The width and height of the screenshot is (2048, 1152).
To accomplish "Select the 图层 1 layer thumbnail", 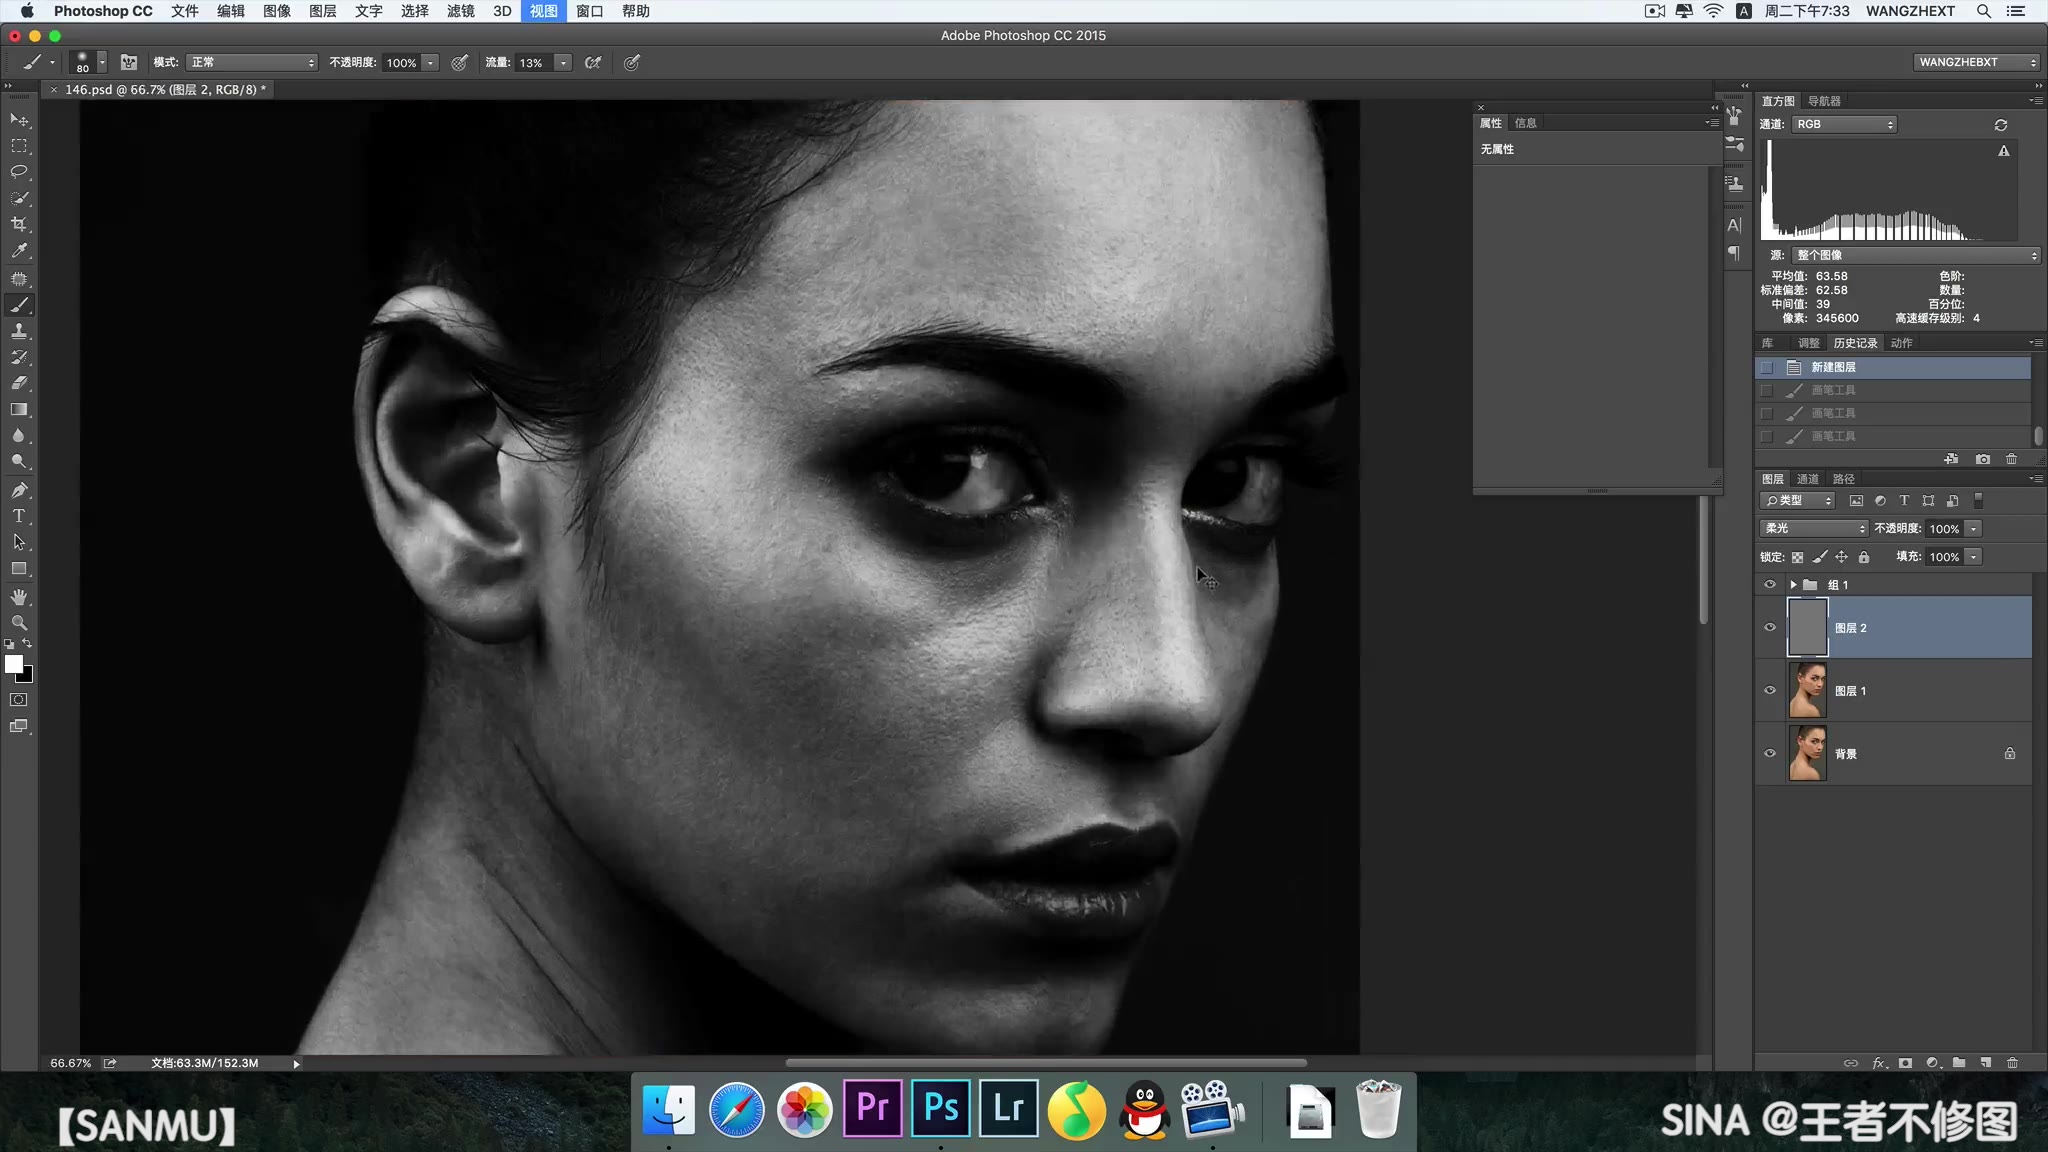I will coord(1807,691).
